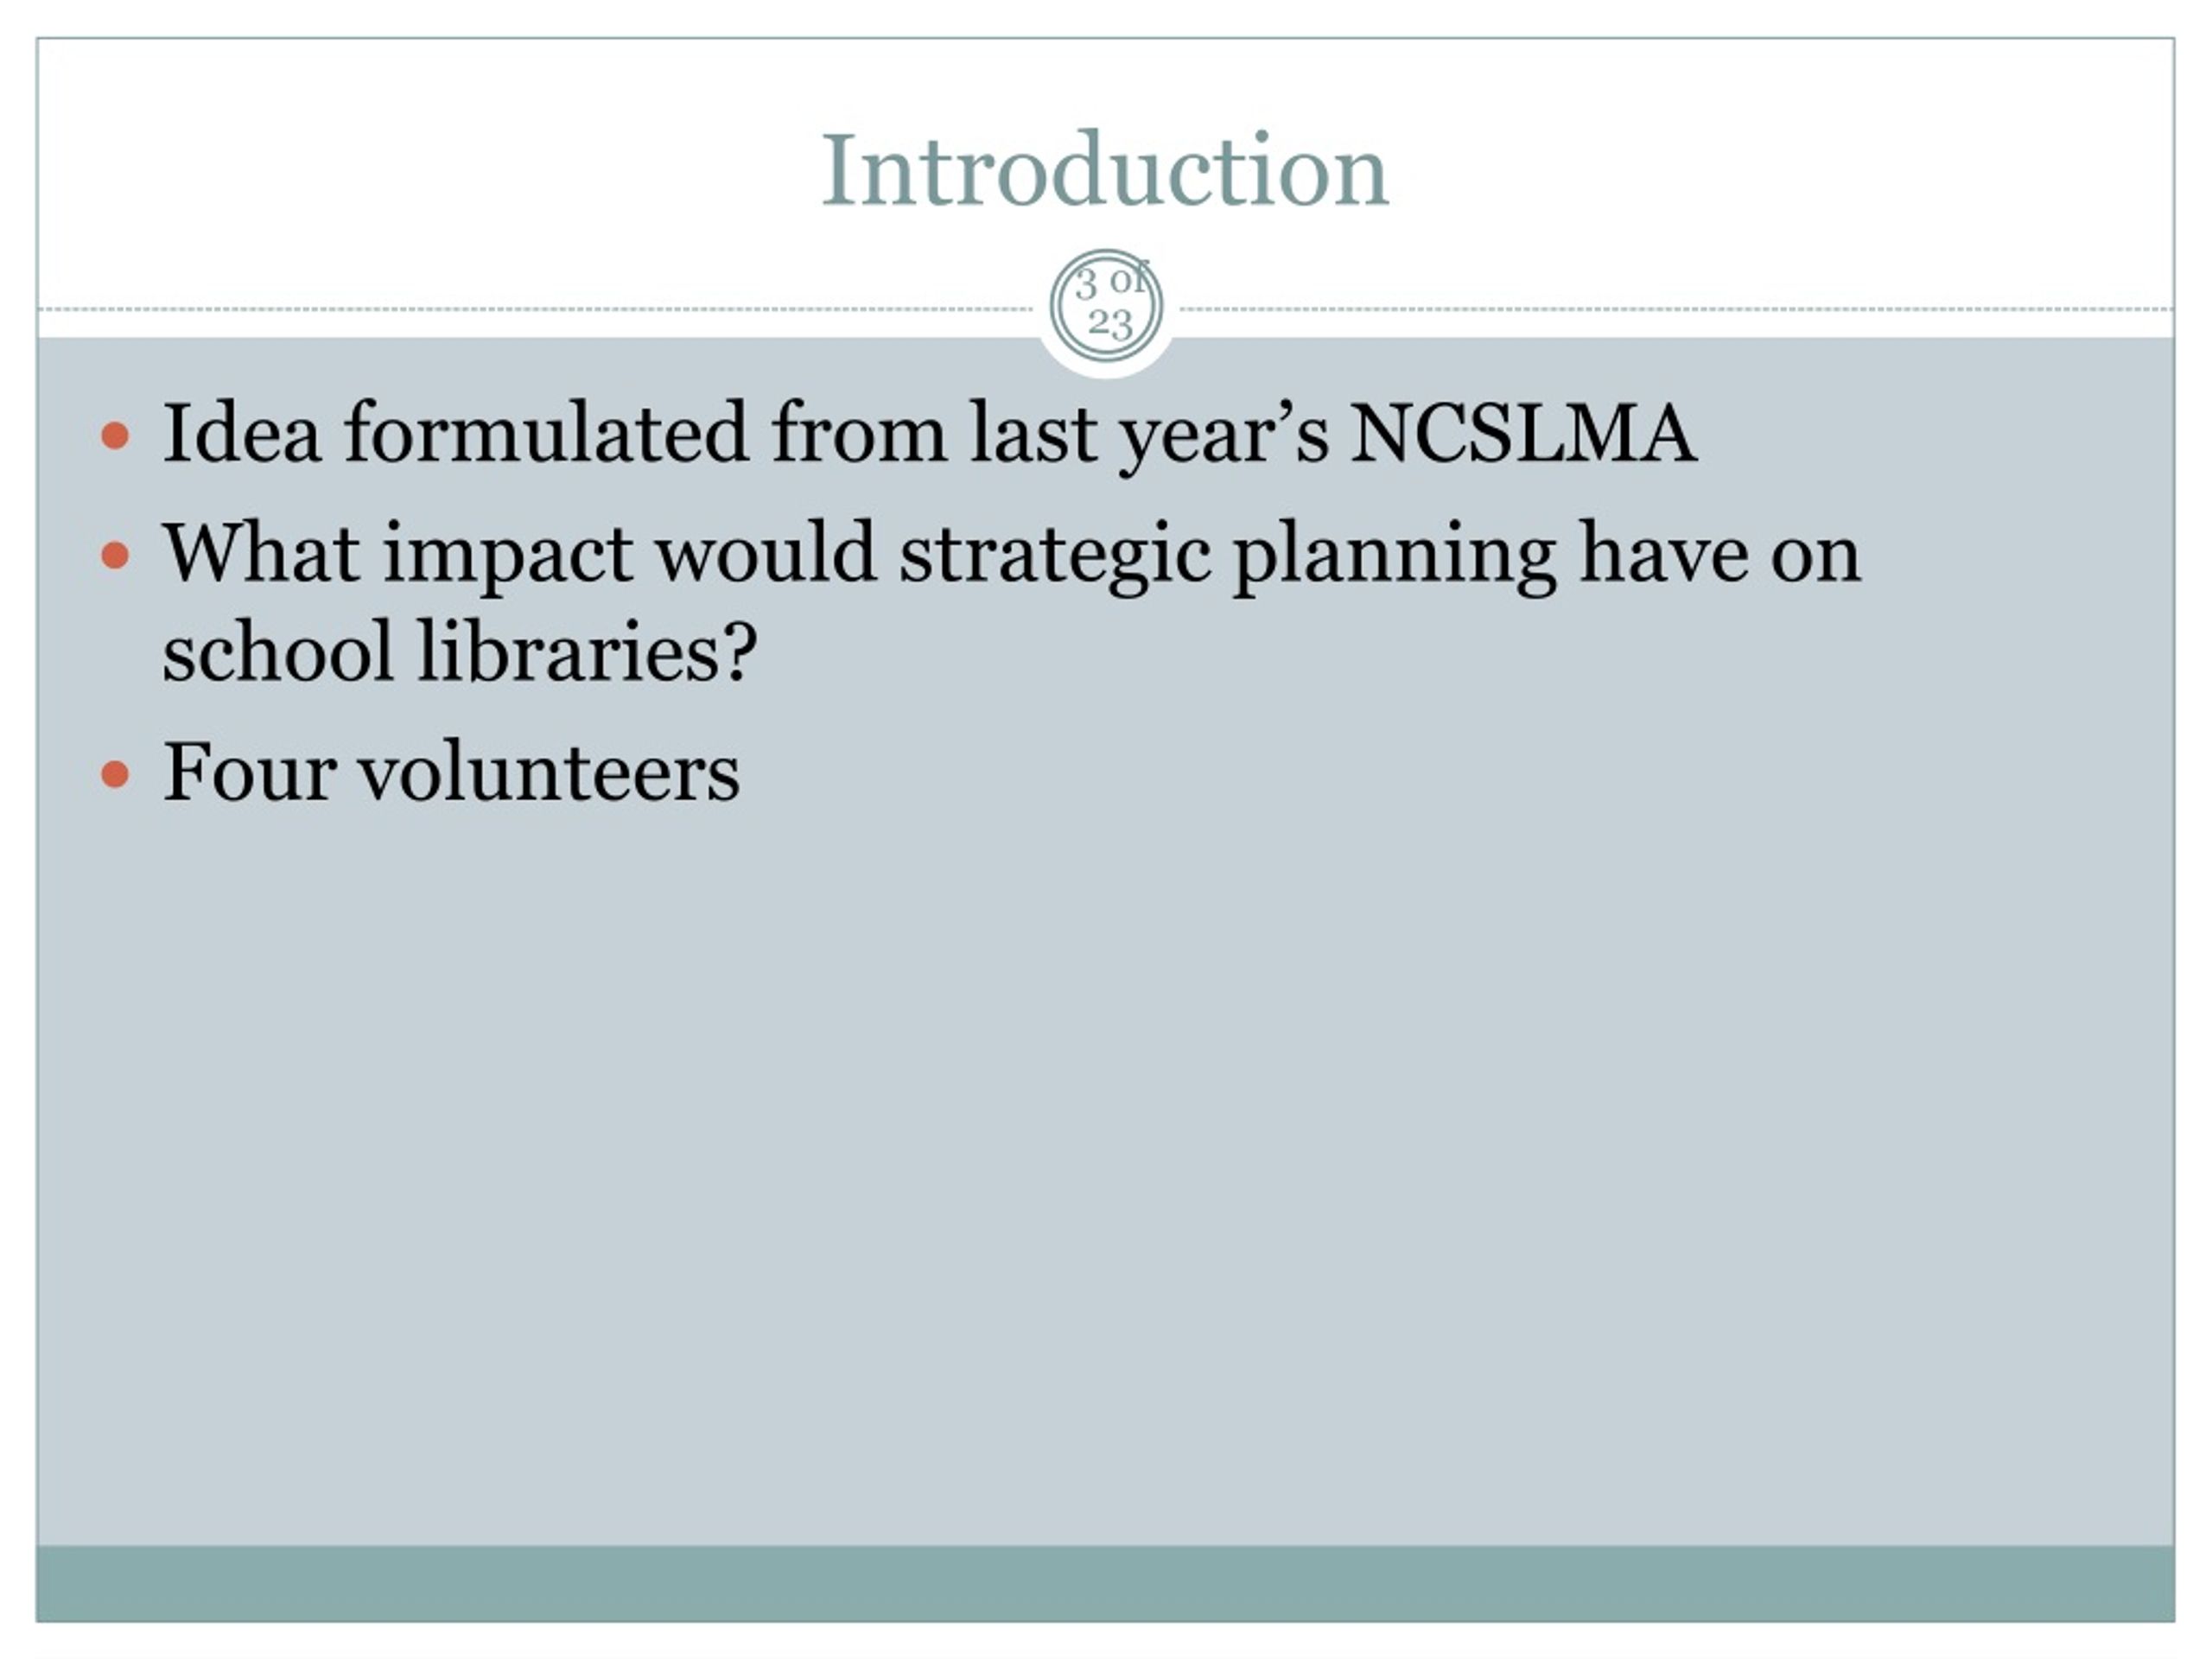Click the dashed divider line right of badge
Screen dimensions: 2212x1659
tap(1677, 309)
